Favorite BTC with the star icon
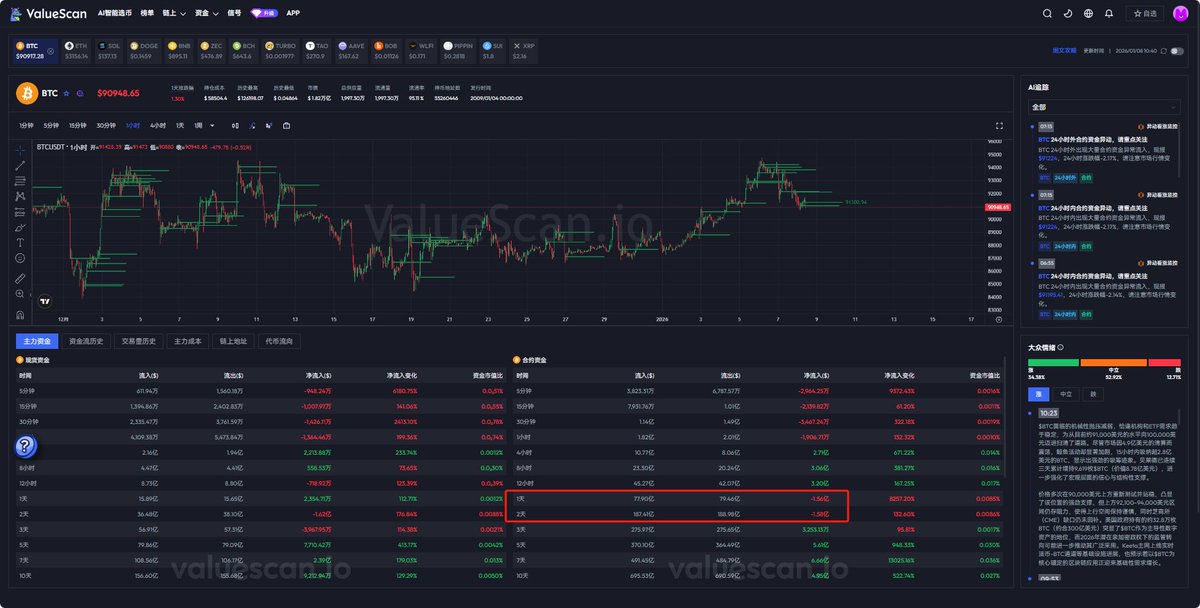This screenshot has width=1200, height=608. pyautogui.click(x=67, y=93)
